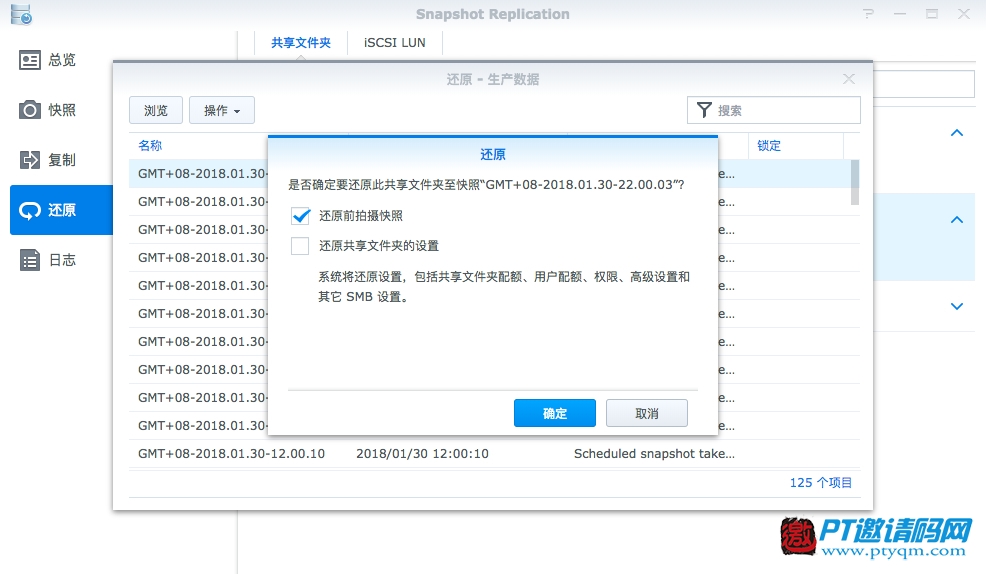
Task: Expand the down chevron section
Action: 957,306
